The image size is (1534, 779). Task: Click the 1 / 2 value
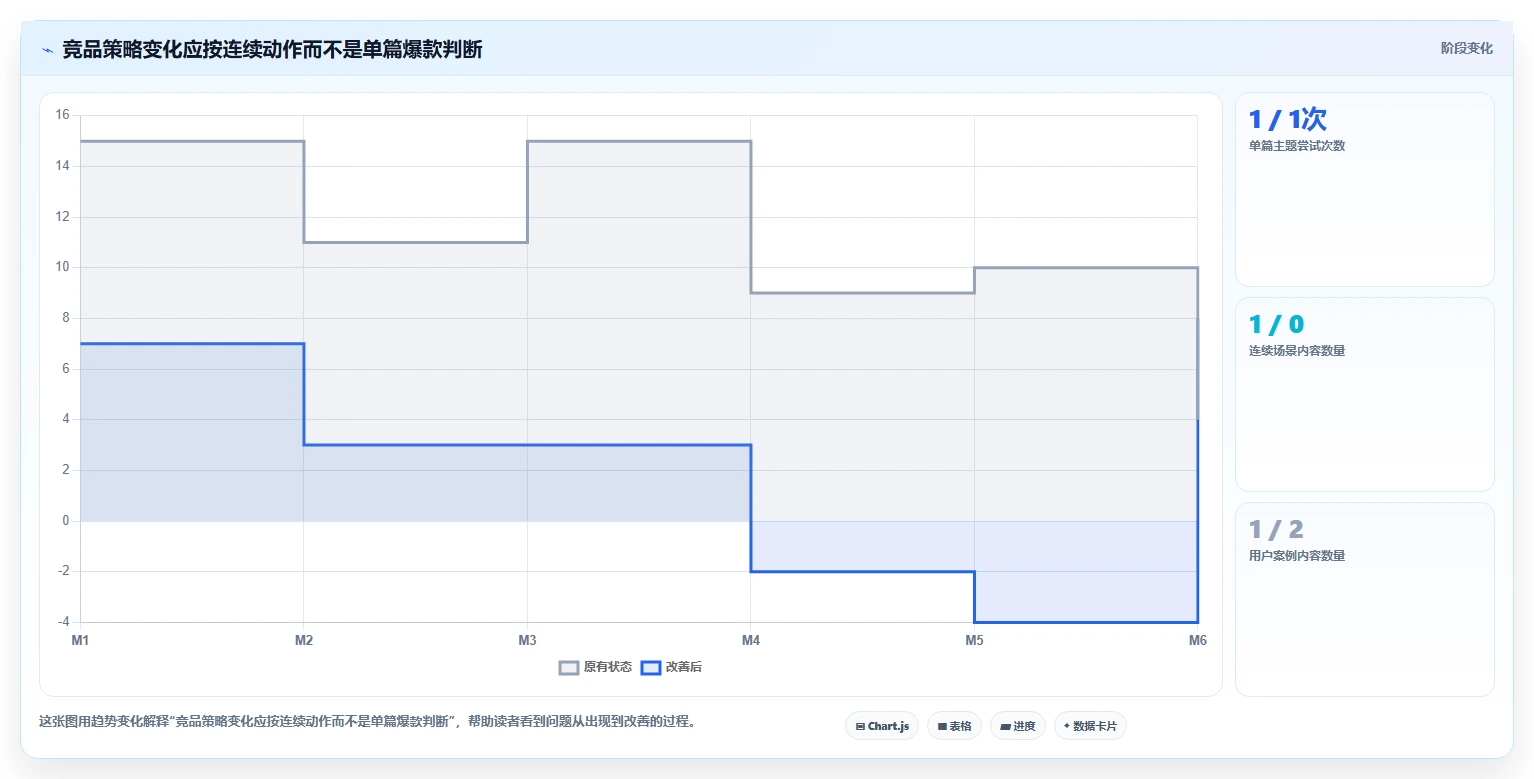[x=1277, y=529]
